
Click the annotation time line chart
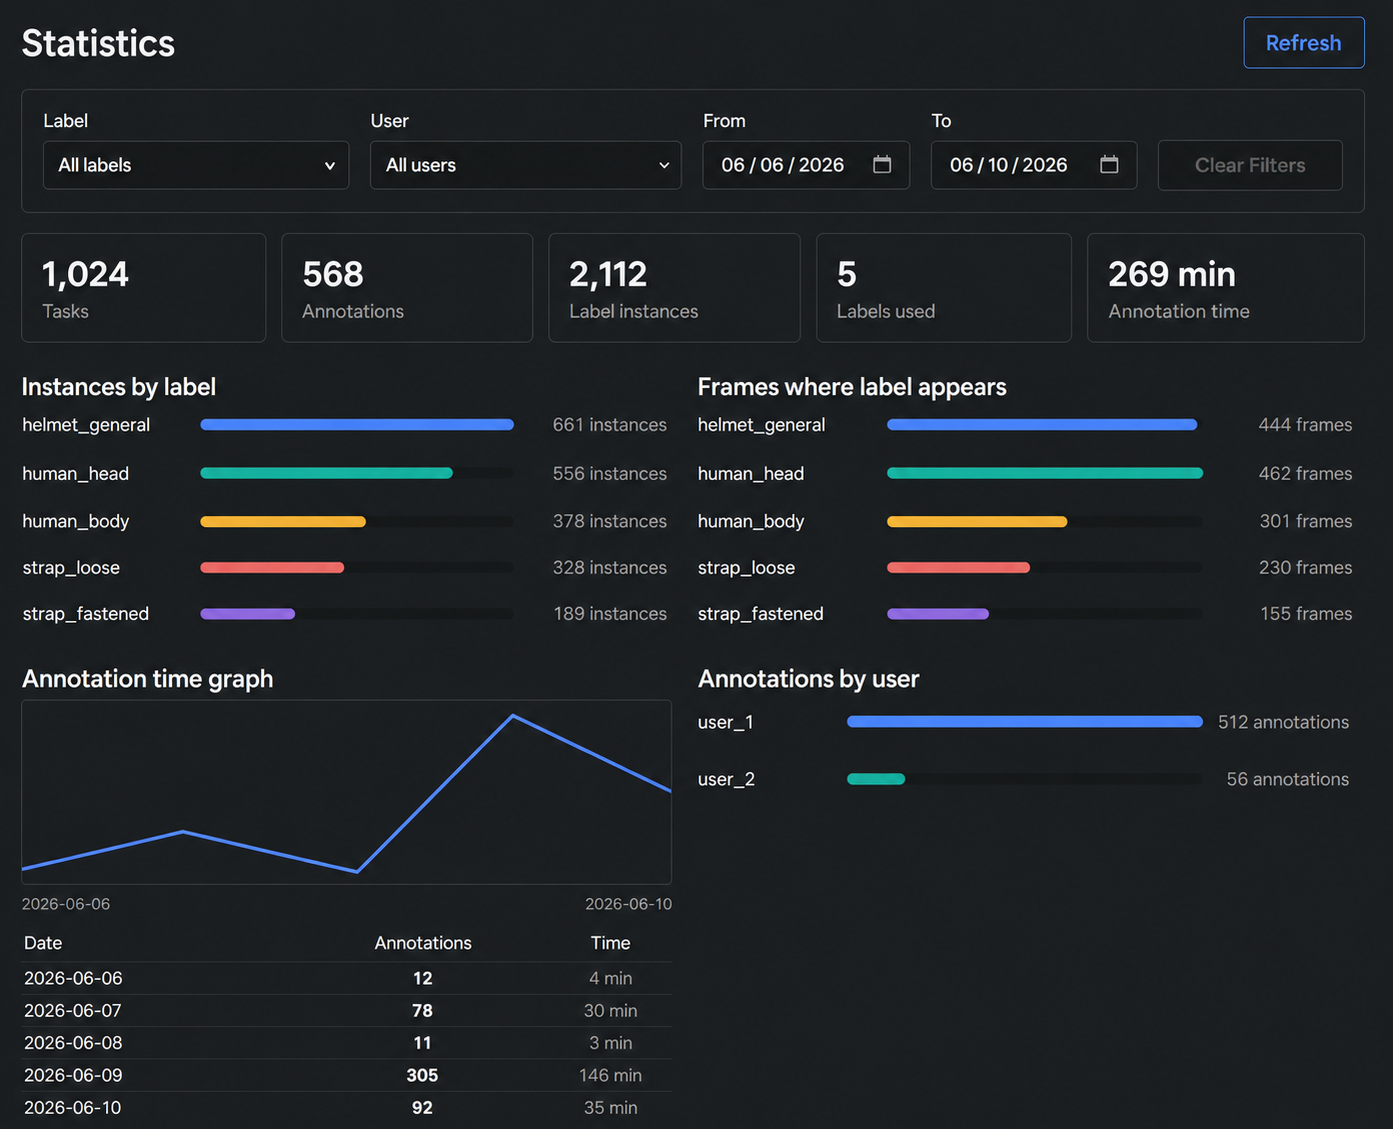click(x=347, y=792)
